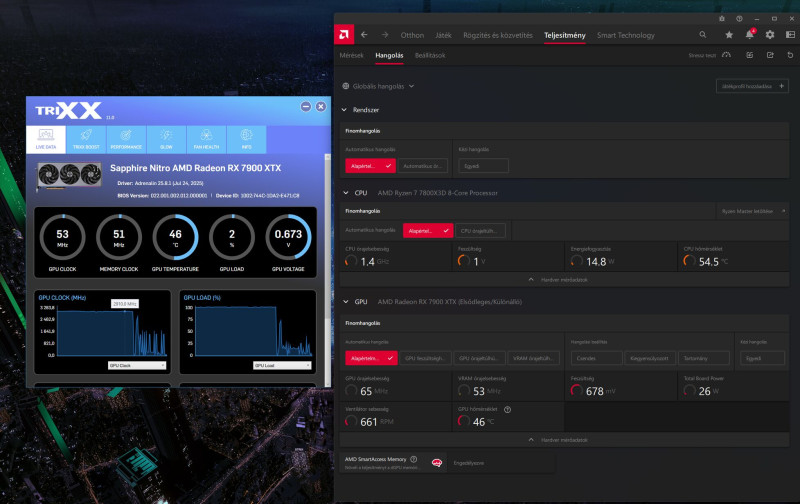Collapse GPU Hardver mérőadatok bar
The width and height of the screenshot is (800, 504).
(564, 440)
